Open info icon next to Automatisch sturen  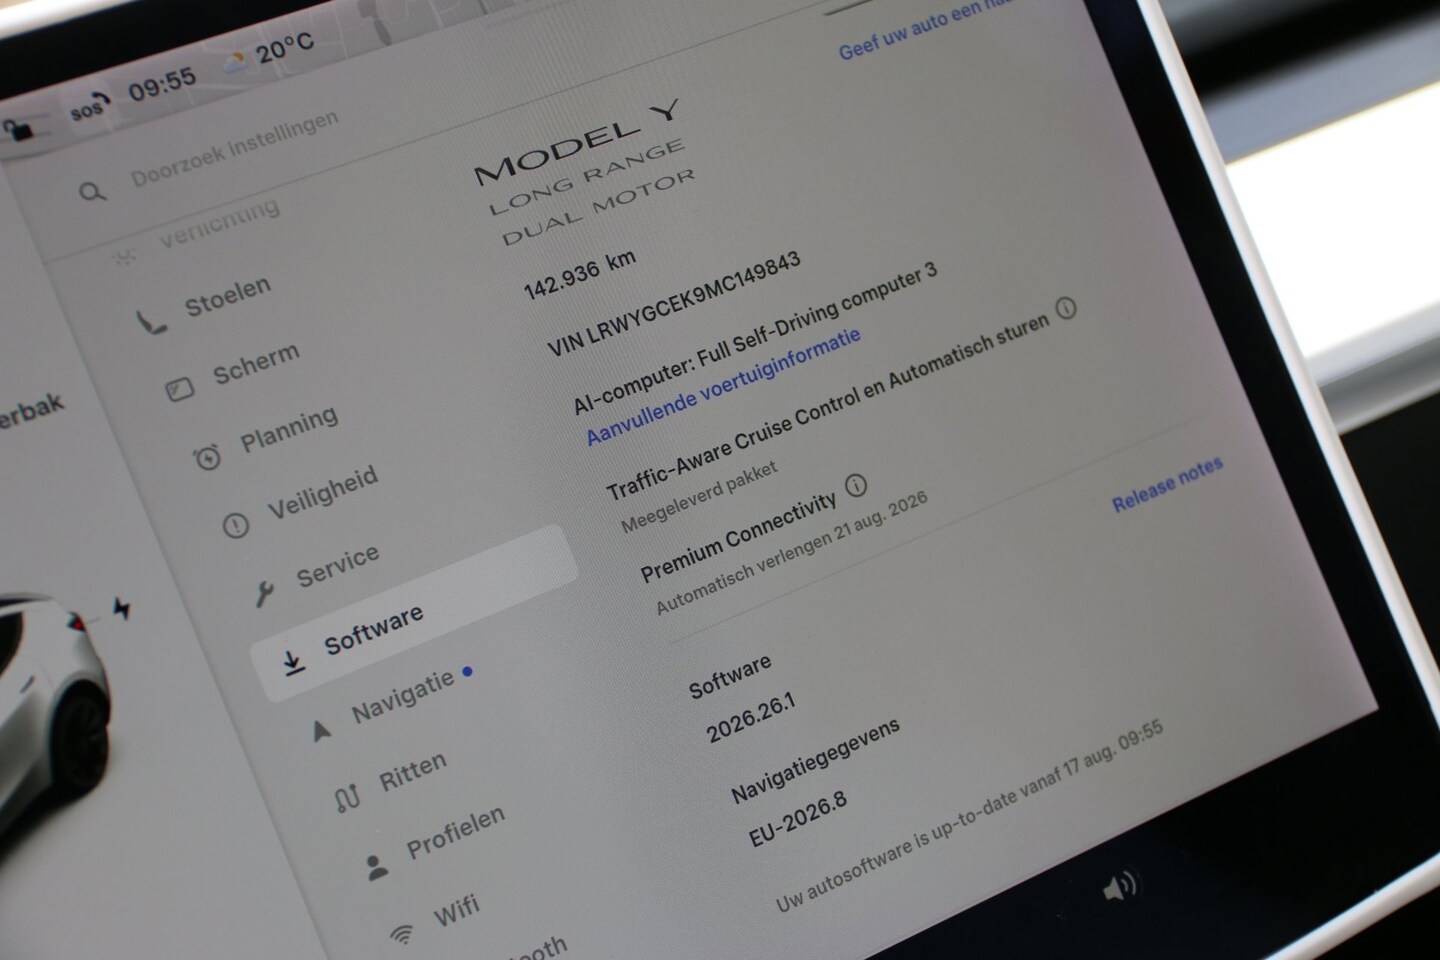tap(1066, 309)
